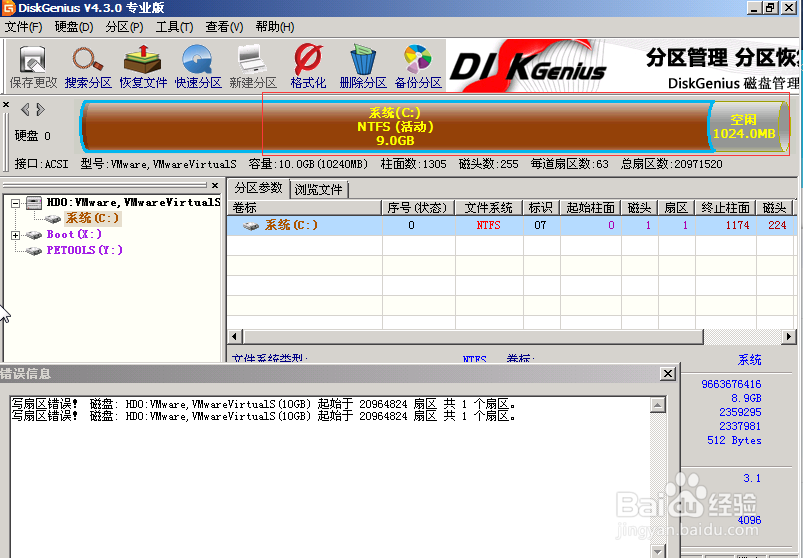Image resolution: width=803 pixels, height=558 pixels.
Task: Click the Delete Partition (删除分区) trash icon
Action: pyautogui.click(x=363, y=67)
